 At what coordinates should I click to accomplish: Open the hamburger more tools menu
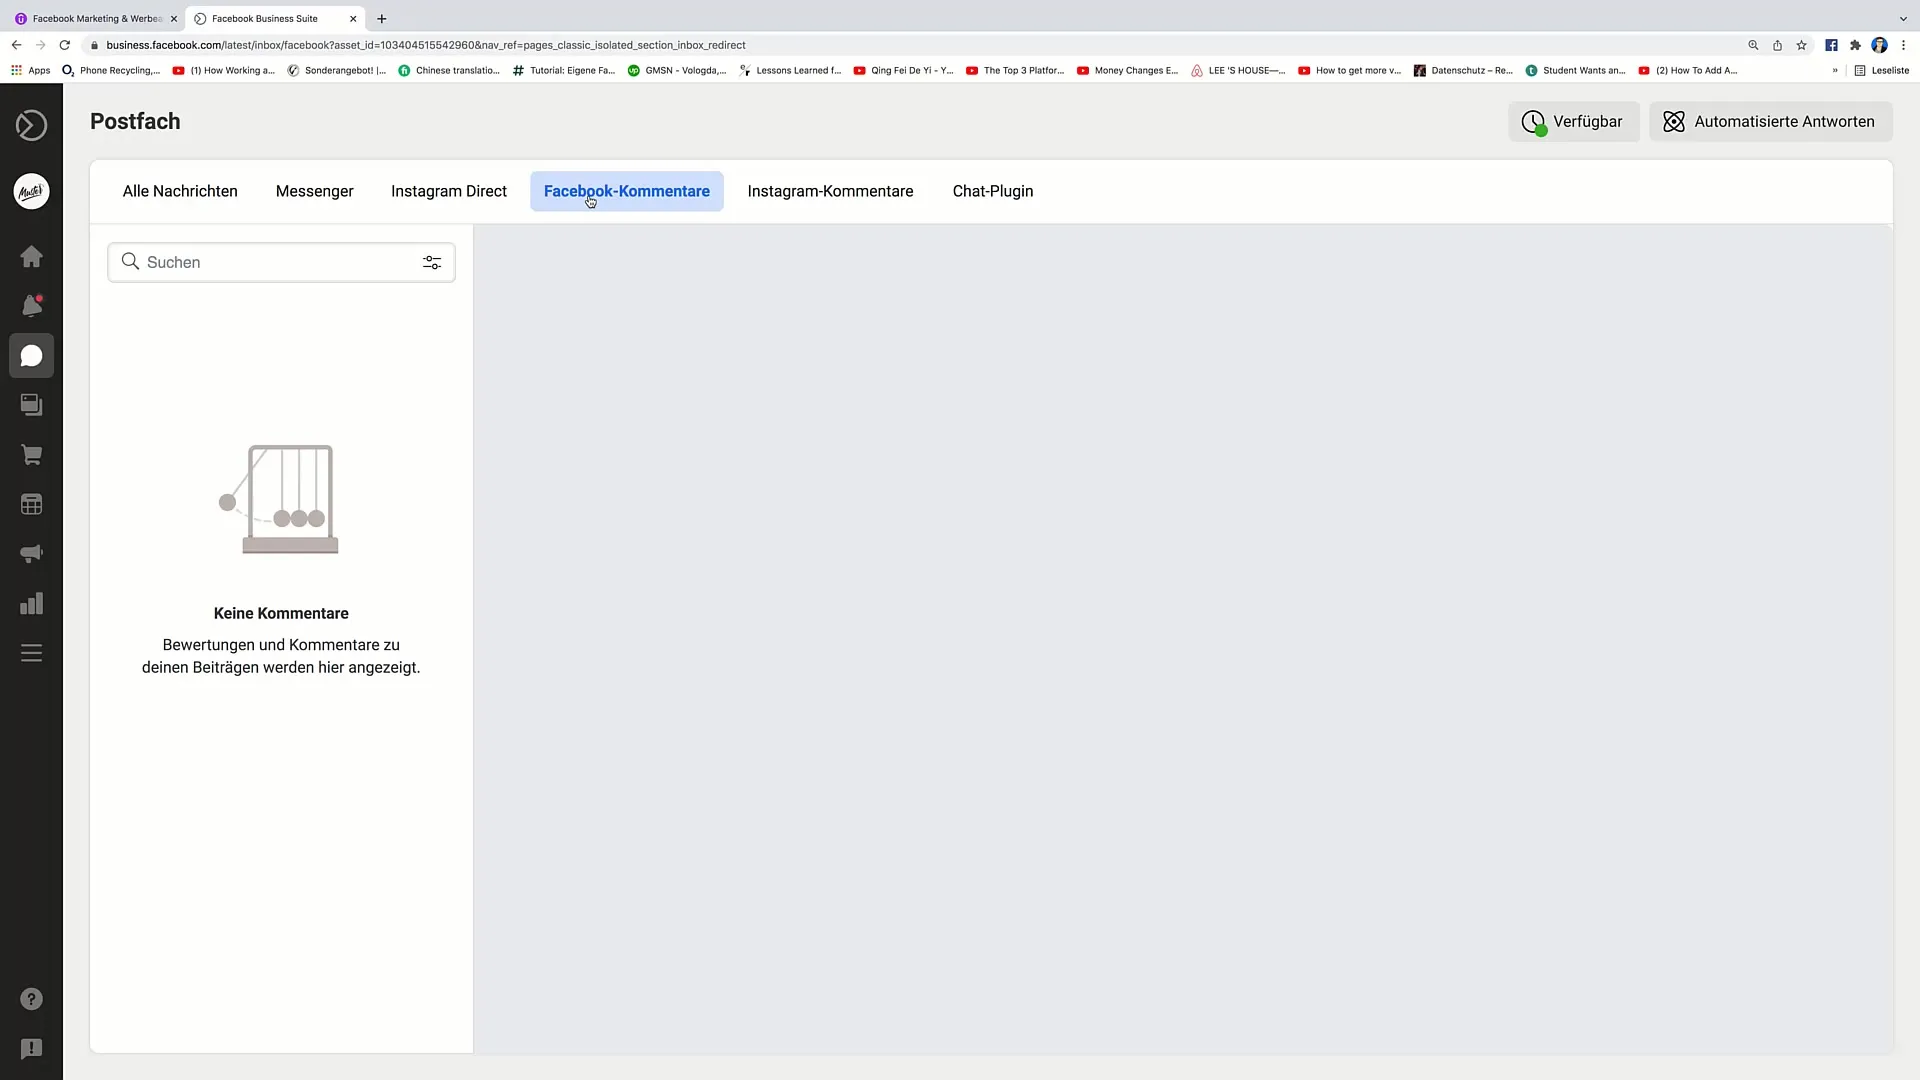point(31,653)
